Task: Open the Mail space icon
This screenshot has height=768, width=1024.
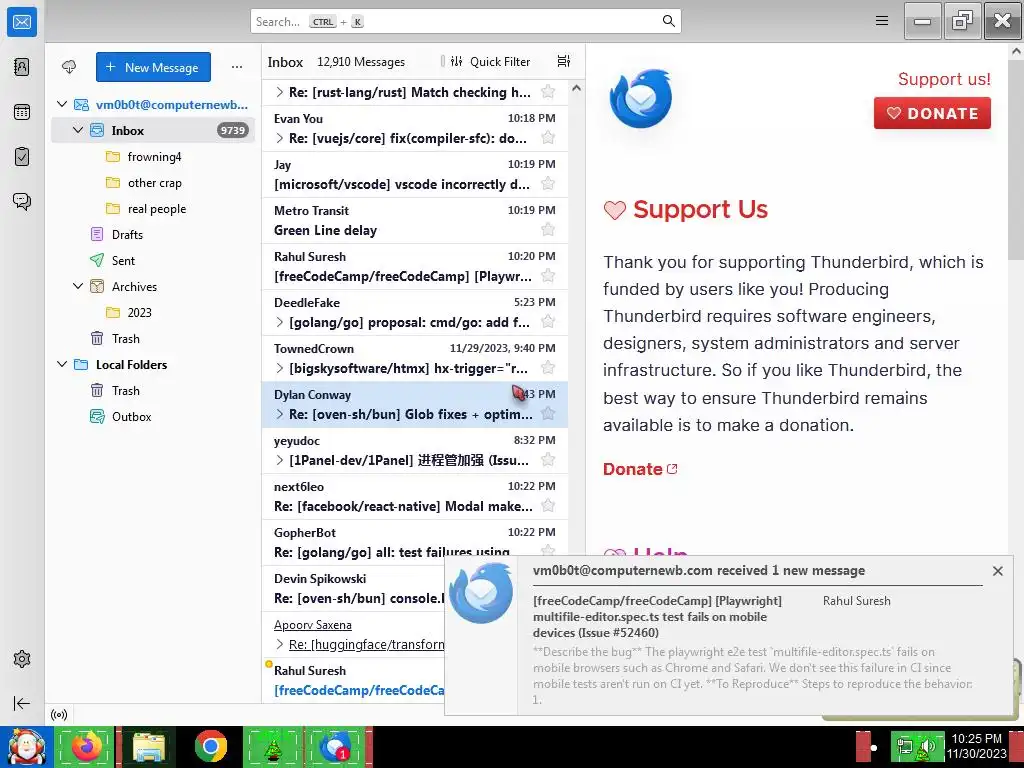Action: [22, 22]
